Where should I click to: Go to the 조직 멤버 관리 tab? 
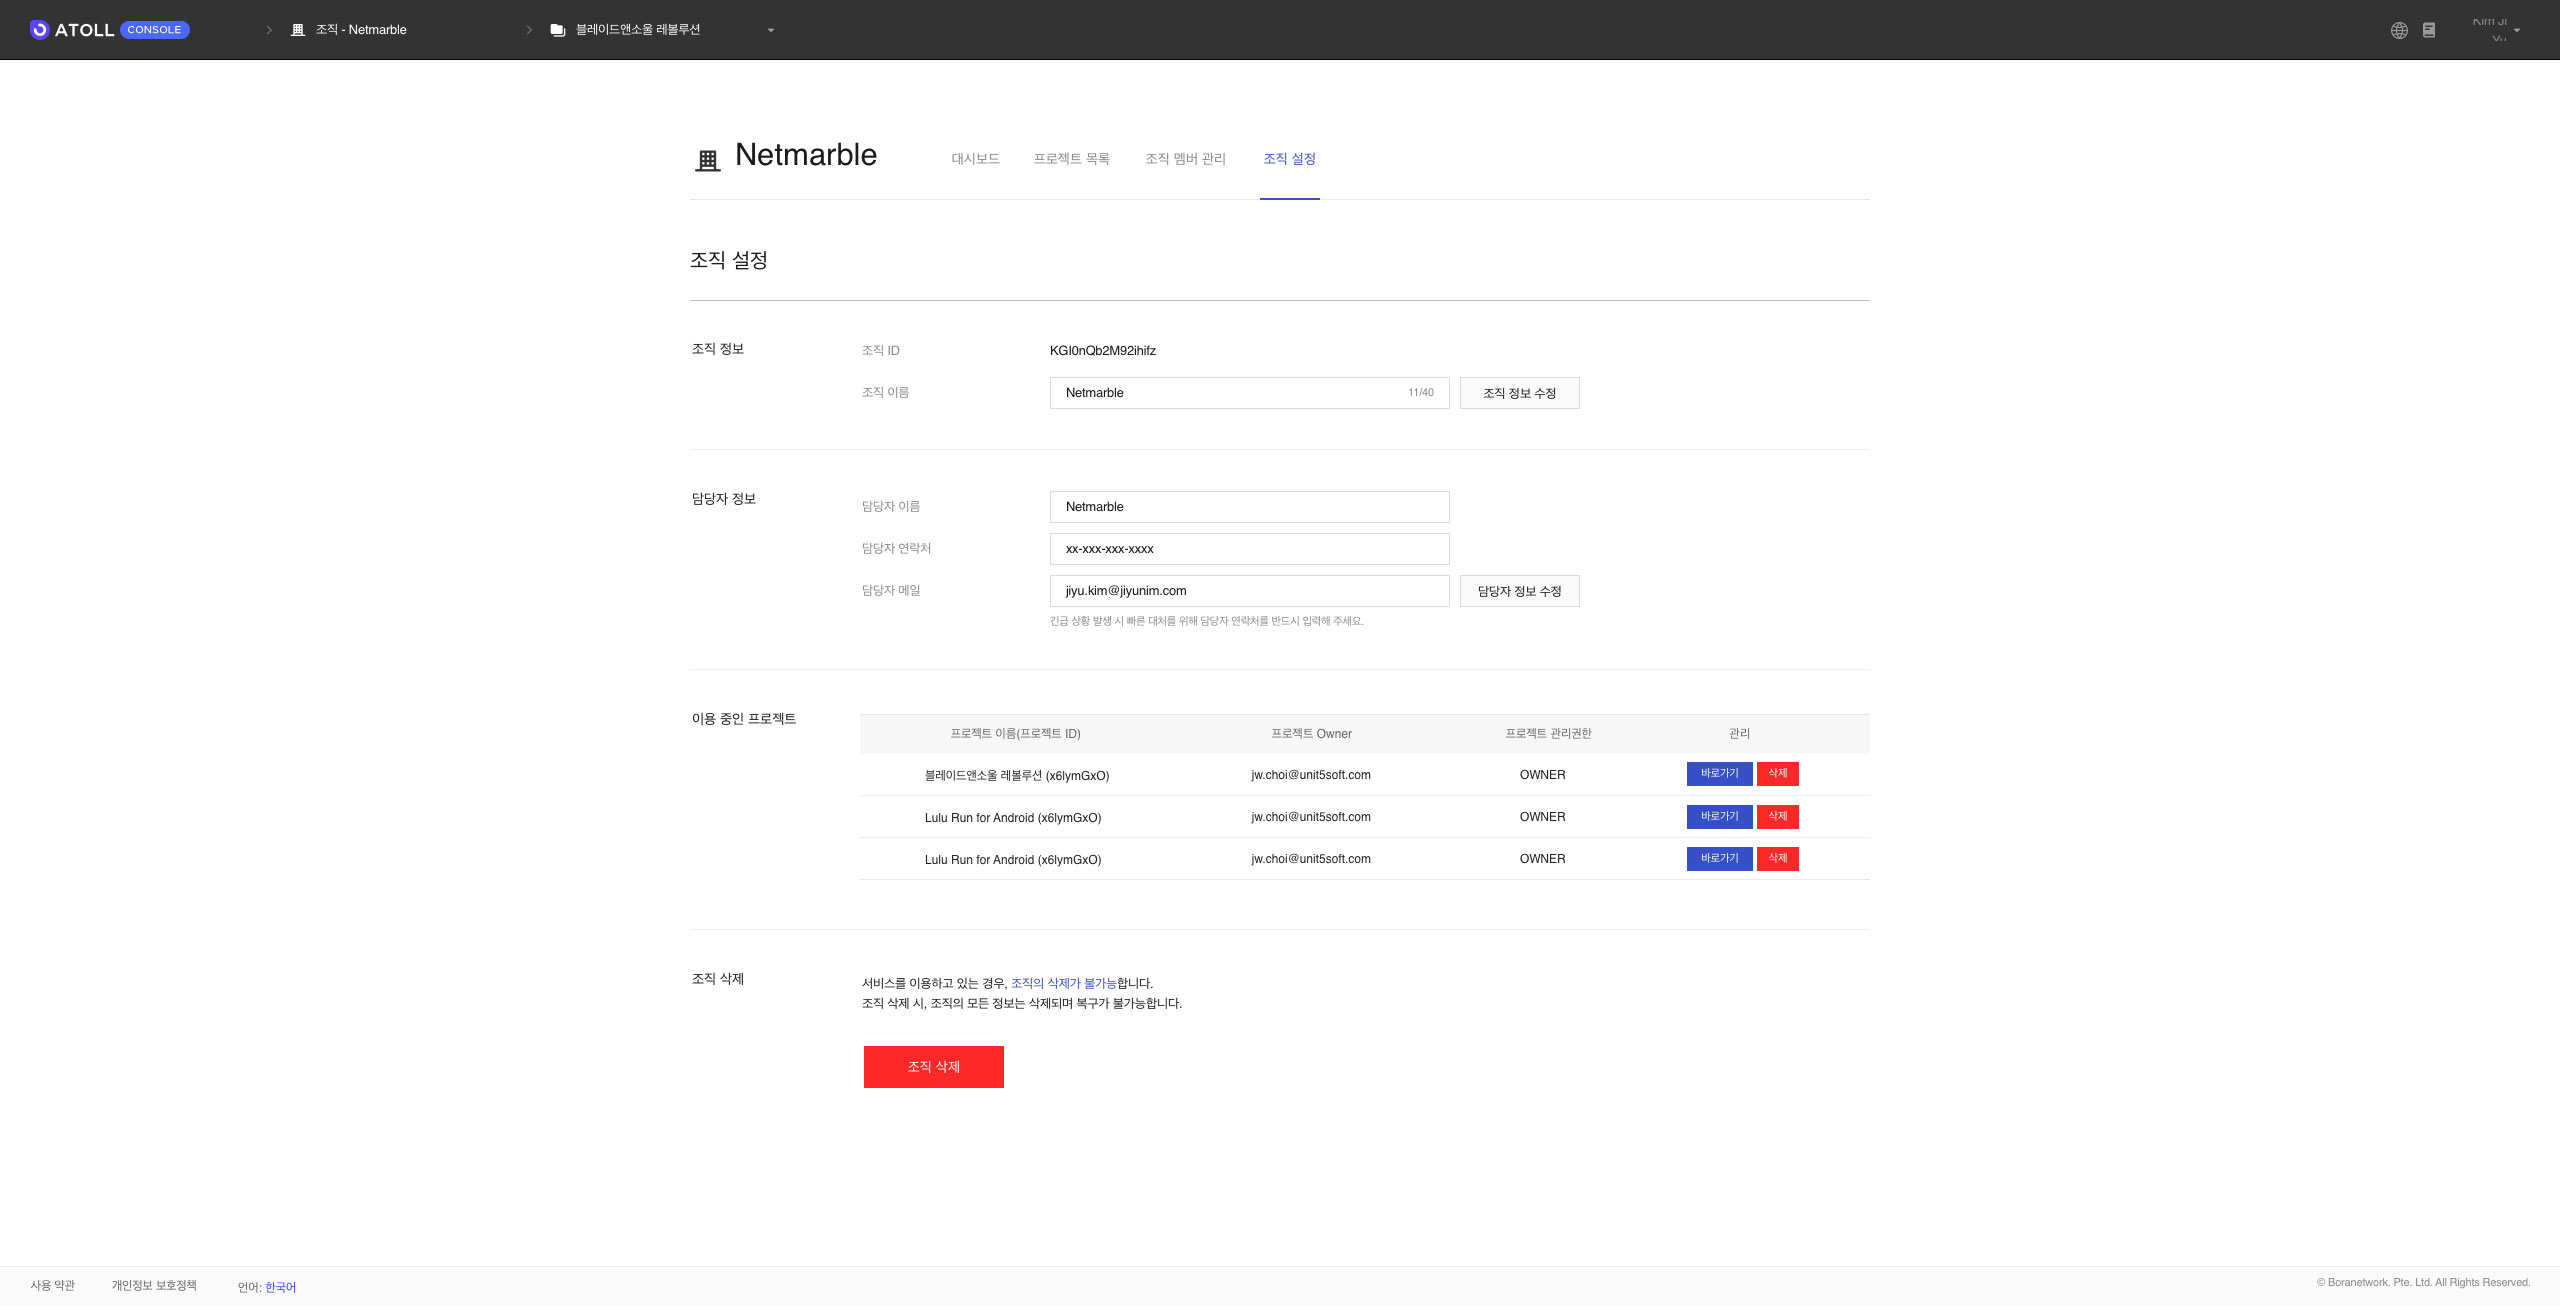pos(1185,159)
